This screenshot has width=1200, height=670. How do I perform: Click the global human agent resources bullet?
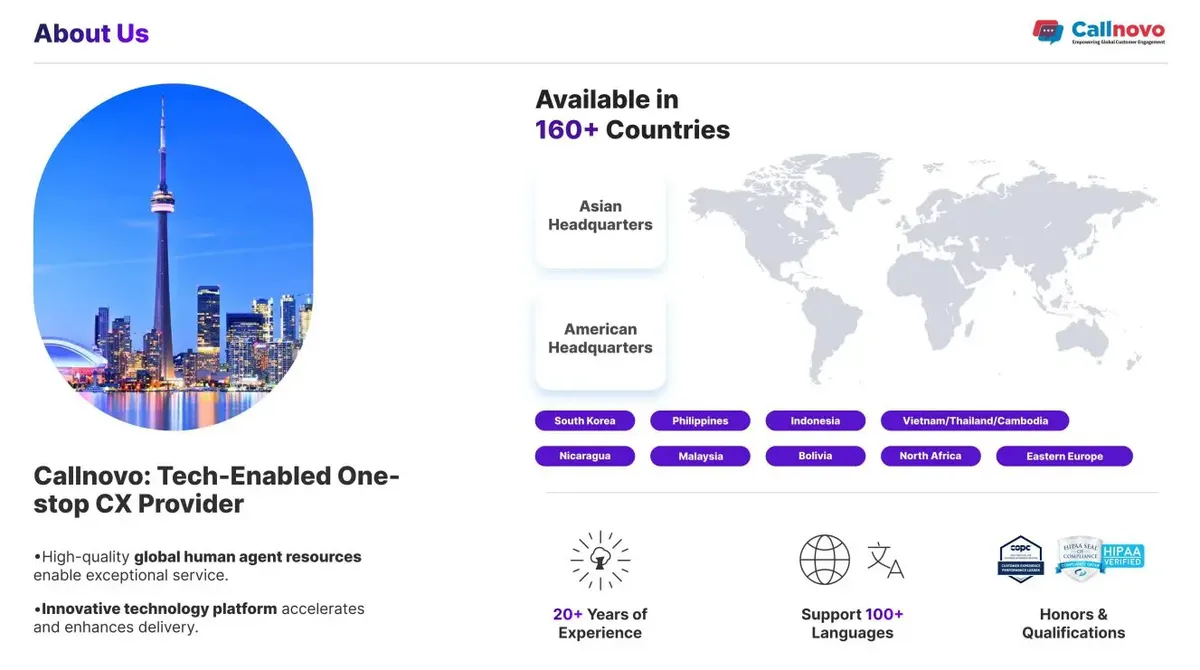198,566
